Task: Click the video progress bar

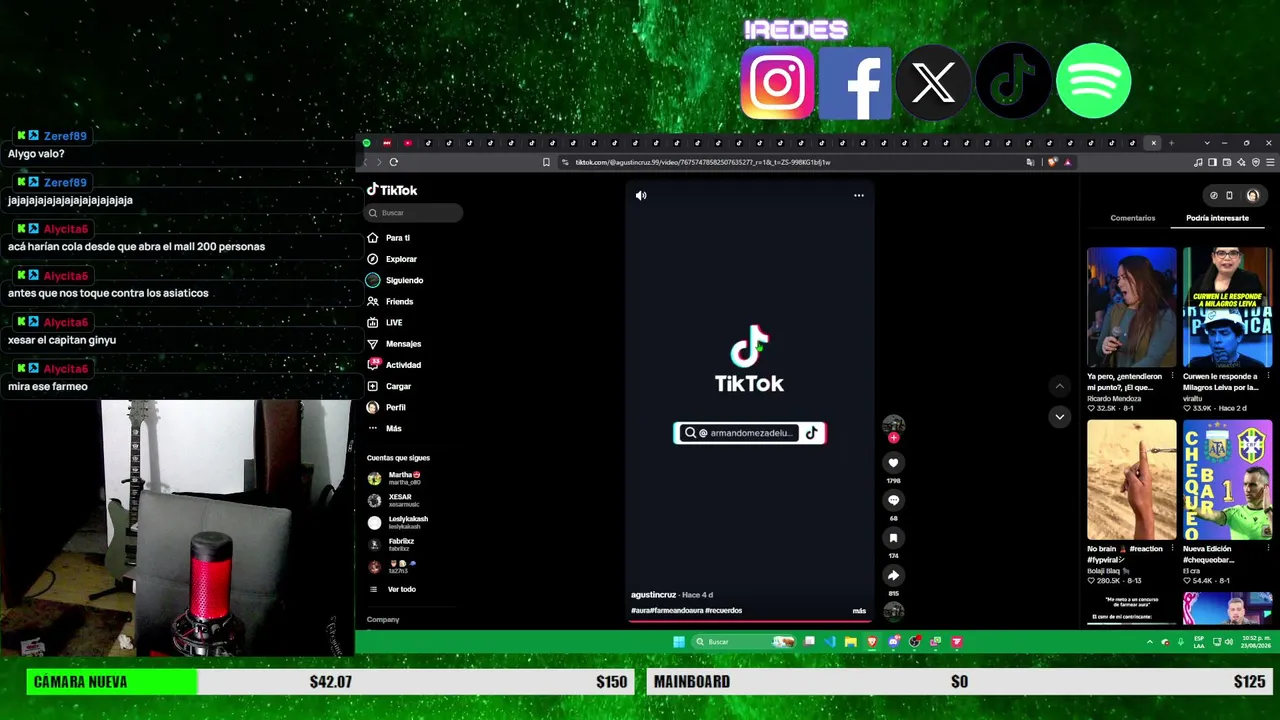Action: click(x=750, y=621)
